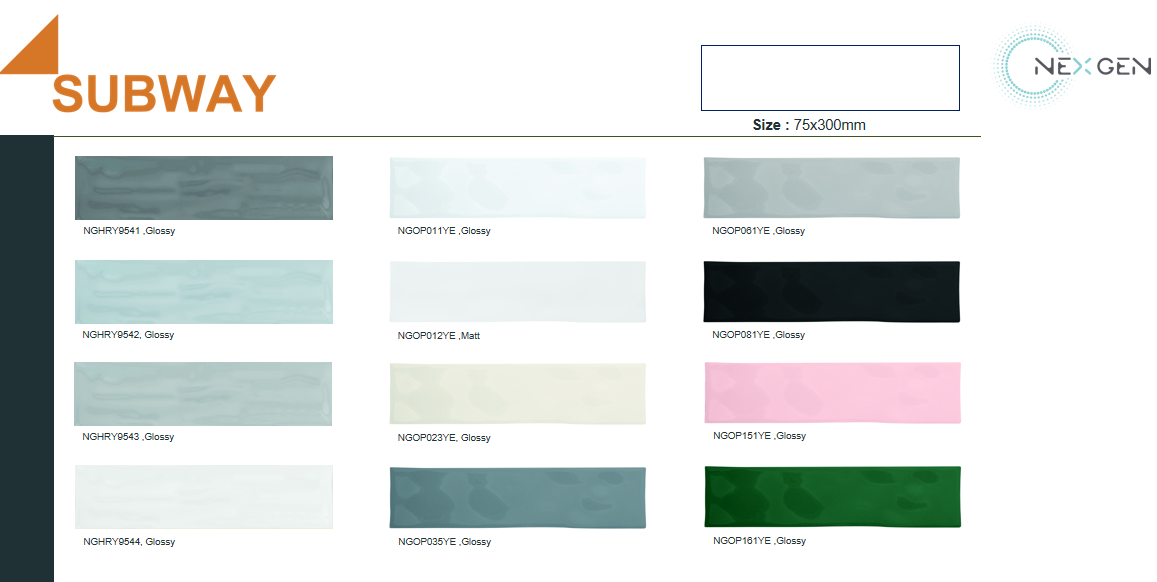Select the NGOP161YE green tile
The height and width of the screenshot is (582, 1157).
pos(832,497)
